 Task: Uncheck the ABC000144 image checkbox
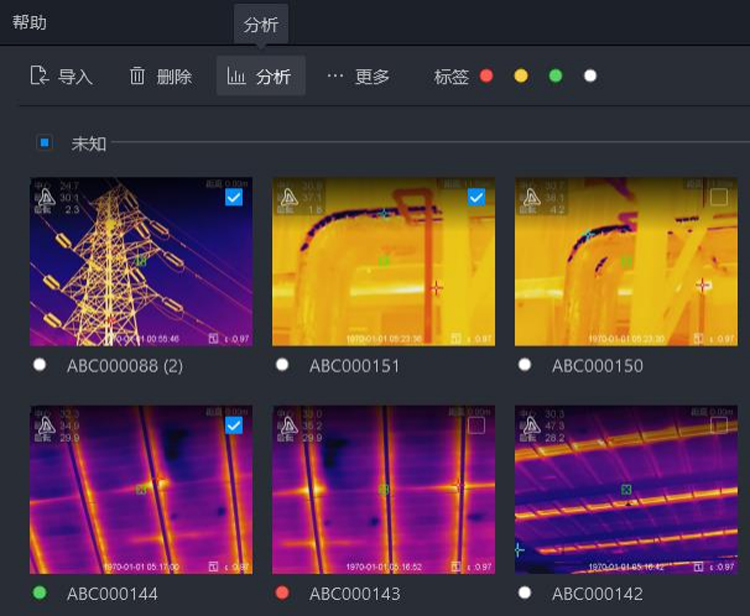233,426
